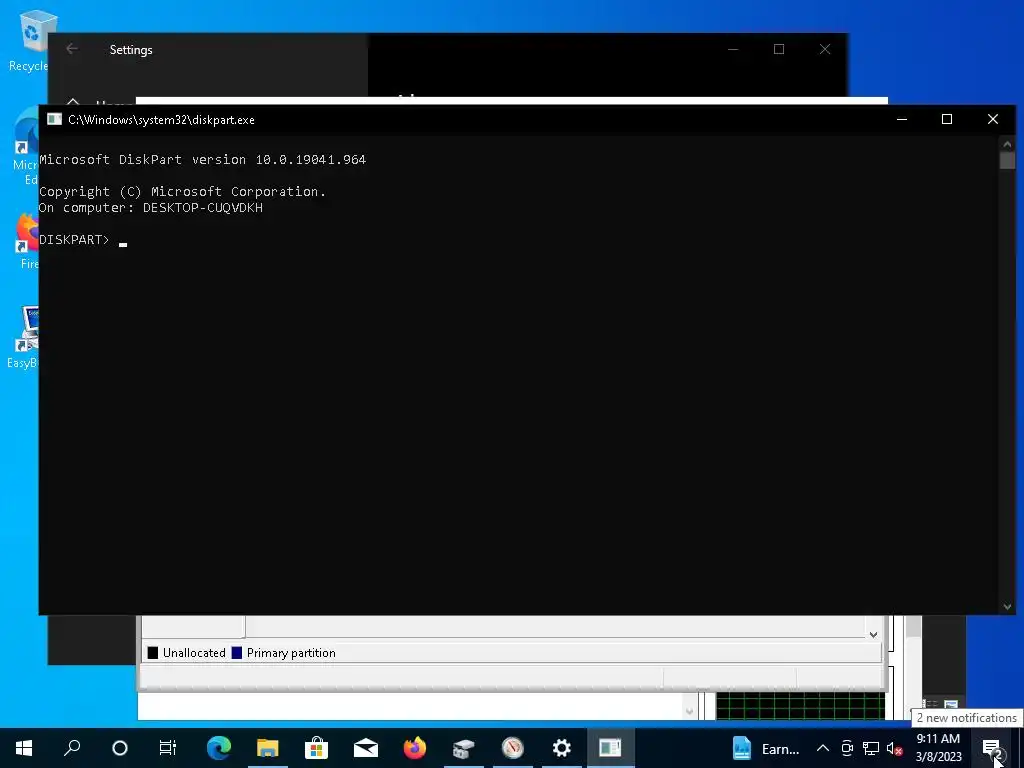
Task: Select the EasyBCD desktop shortcut
Action: tap(24, 337)
